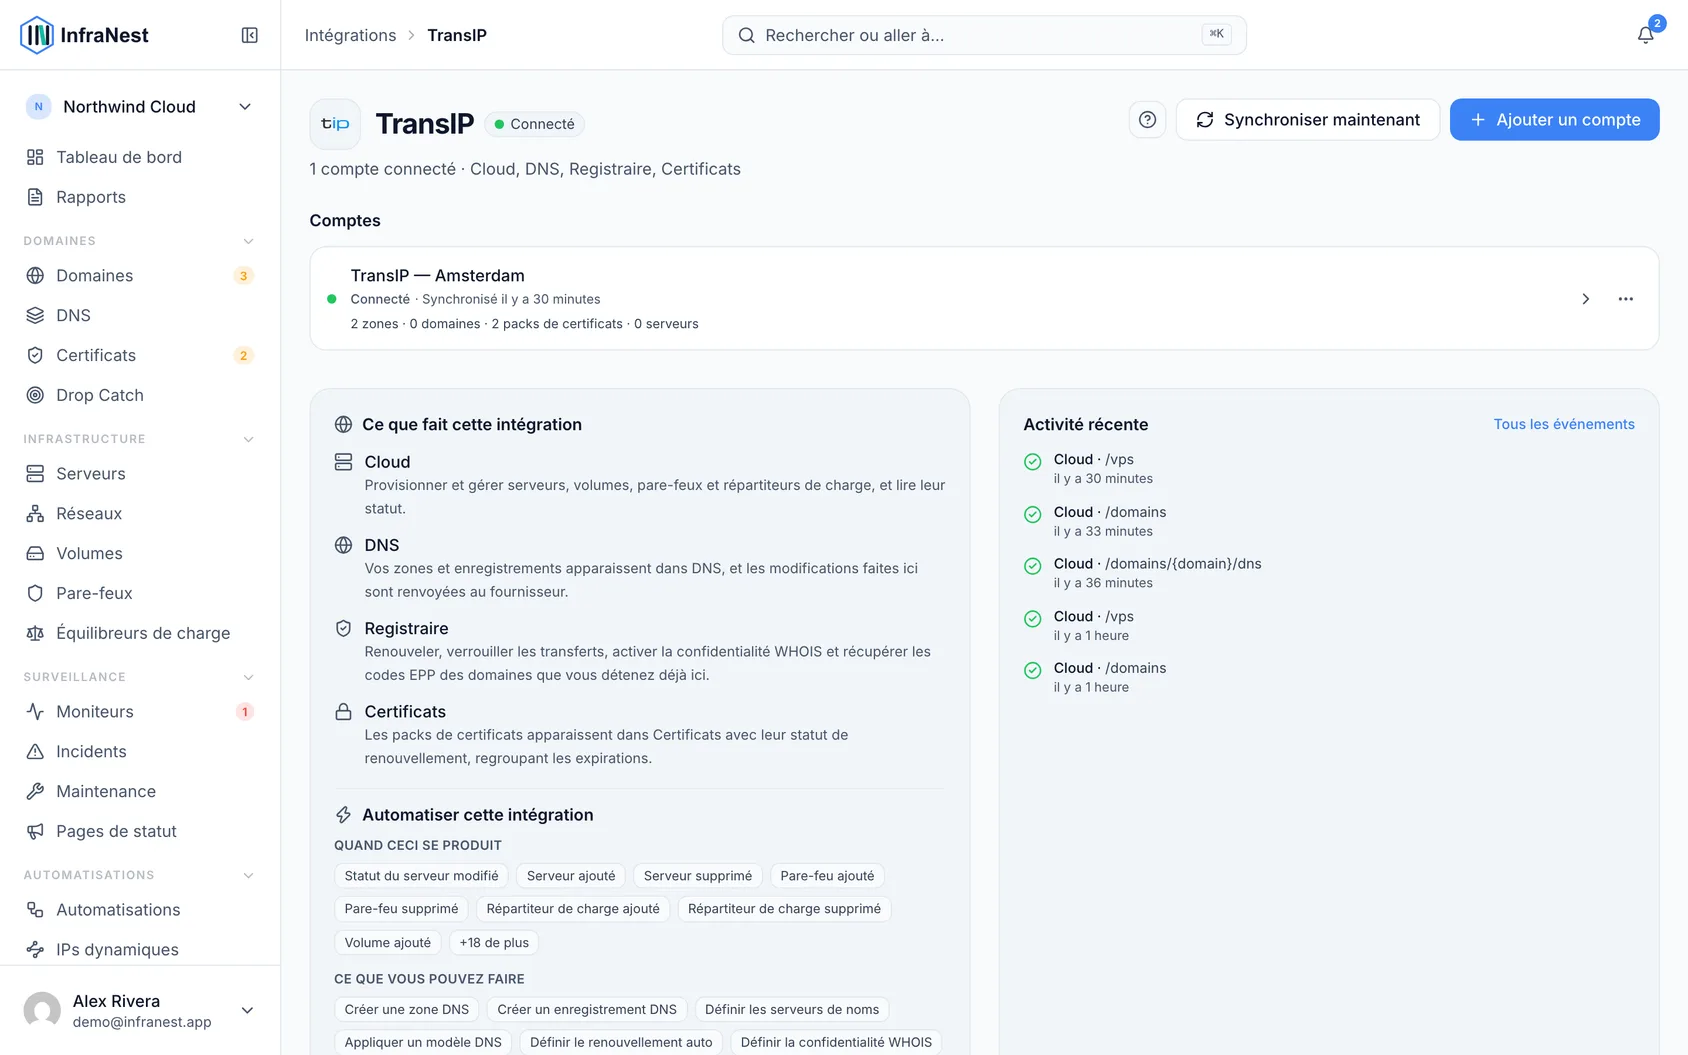Click the Drop Catch target icon
The height and width of the screenshot is (1055, 1688).
35,395
